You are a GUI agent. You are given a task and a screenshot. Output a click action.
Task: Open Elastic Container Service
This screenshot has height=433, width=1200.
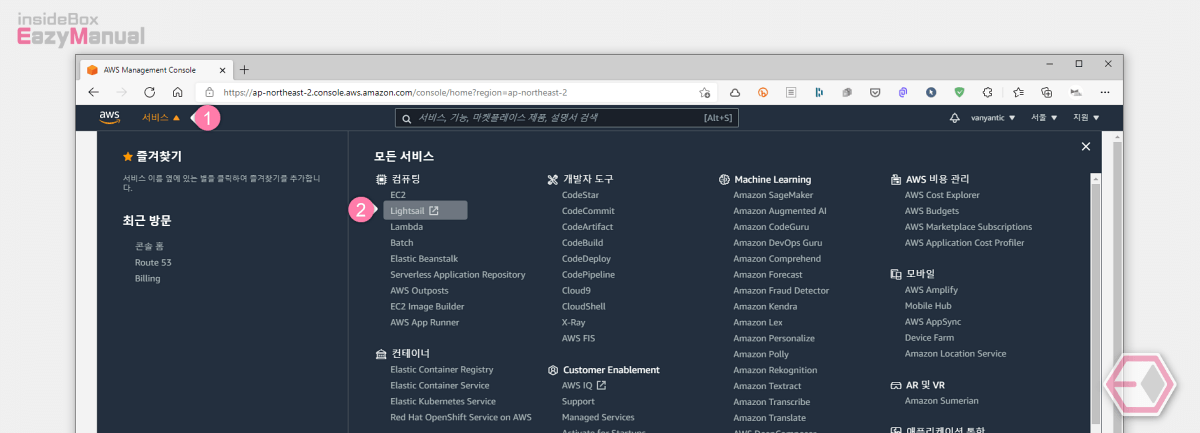coord(440,386)
